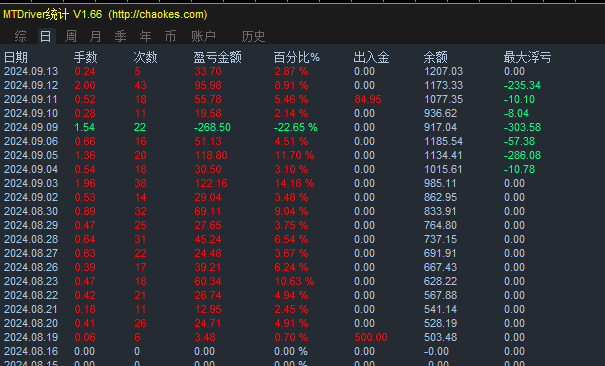
Task: Click the 14.16 % percentage cell
Action: [294, 183]
